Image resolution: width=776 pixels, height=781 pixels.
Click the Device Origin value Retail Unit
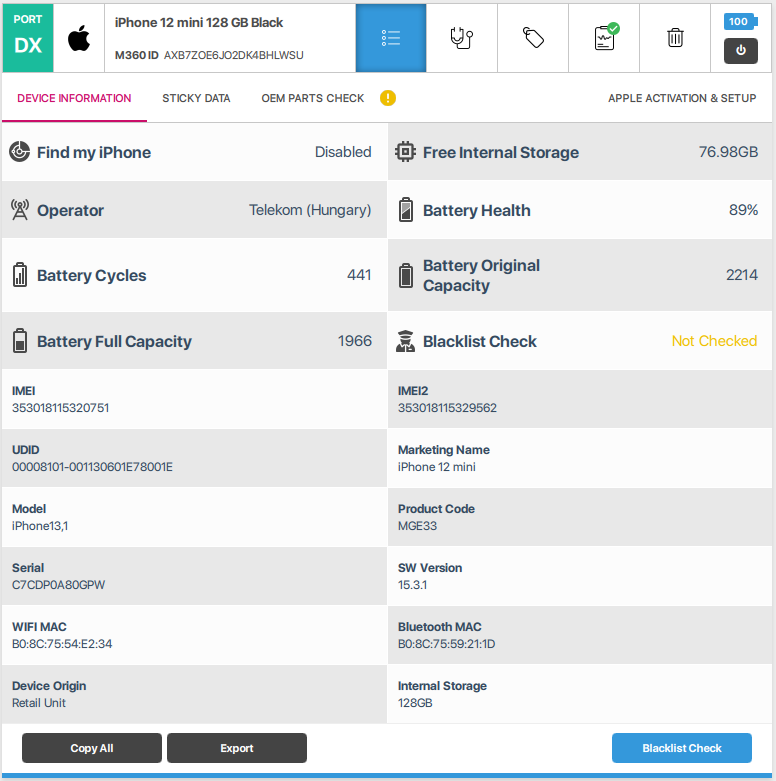(x=39, y=703)
